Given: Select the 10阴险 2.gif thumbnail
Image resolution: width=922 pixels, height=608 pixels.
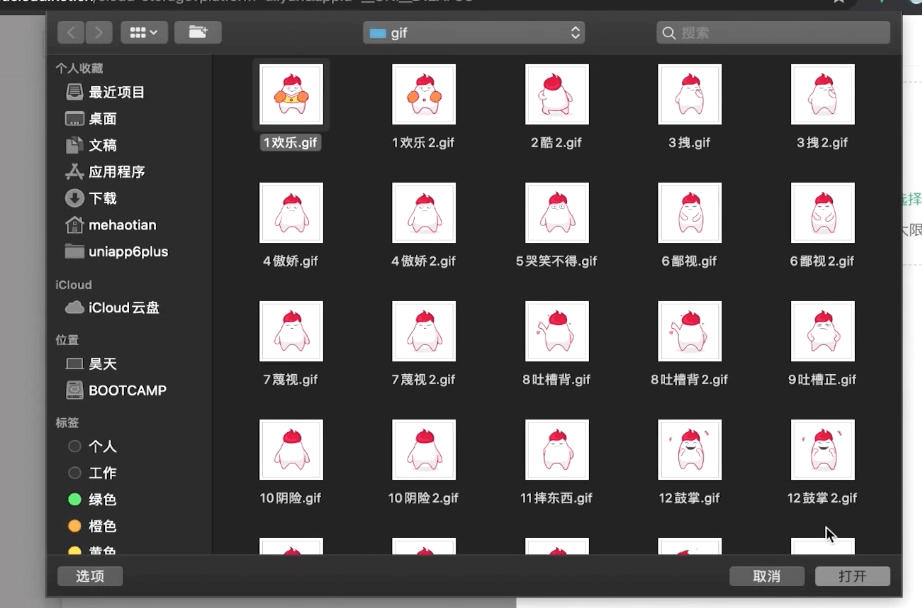Looking at the screenshot, I should pyautogui.click(x=424, y=450).
